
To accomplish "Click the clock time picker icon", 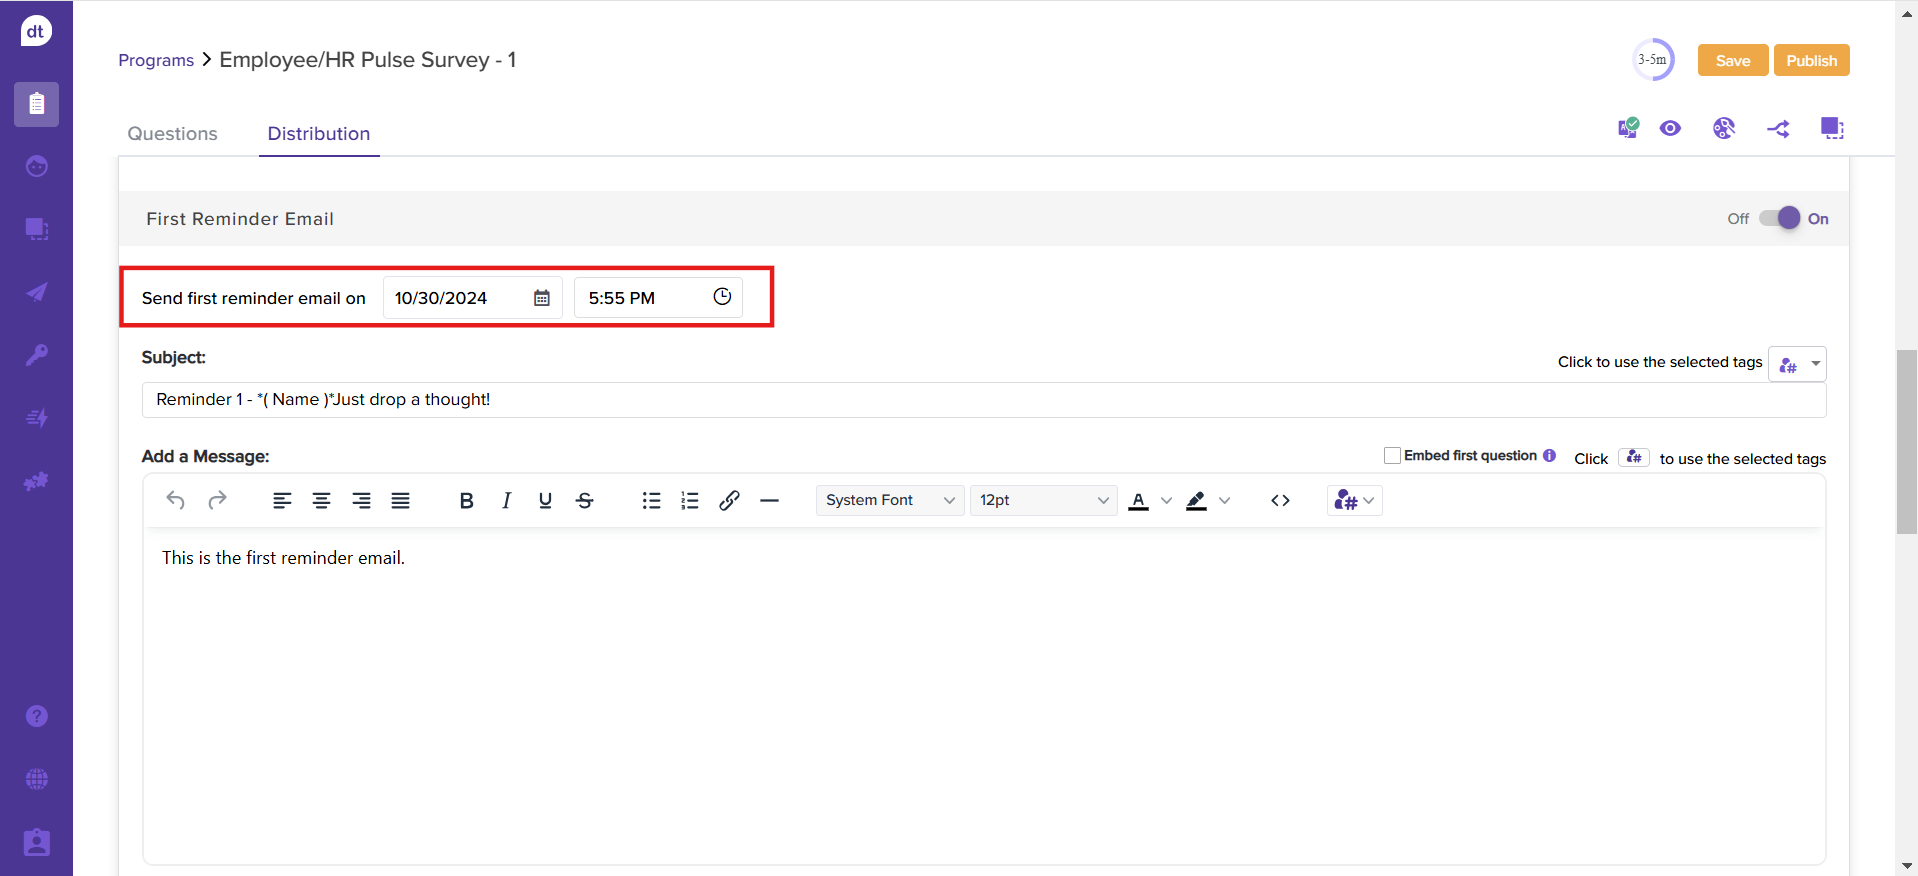I will point(722,297).
